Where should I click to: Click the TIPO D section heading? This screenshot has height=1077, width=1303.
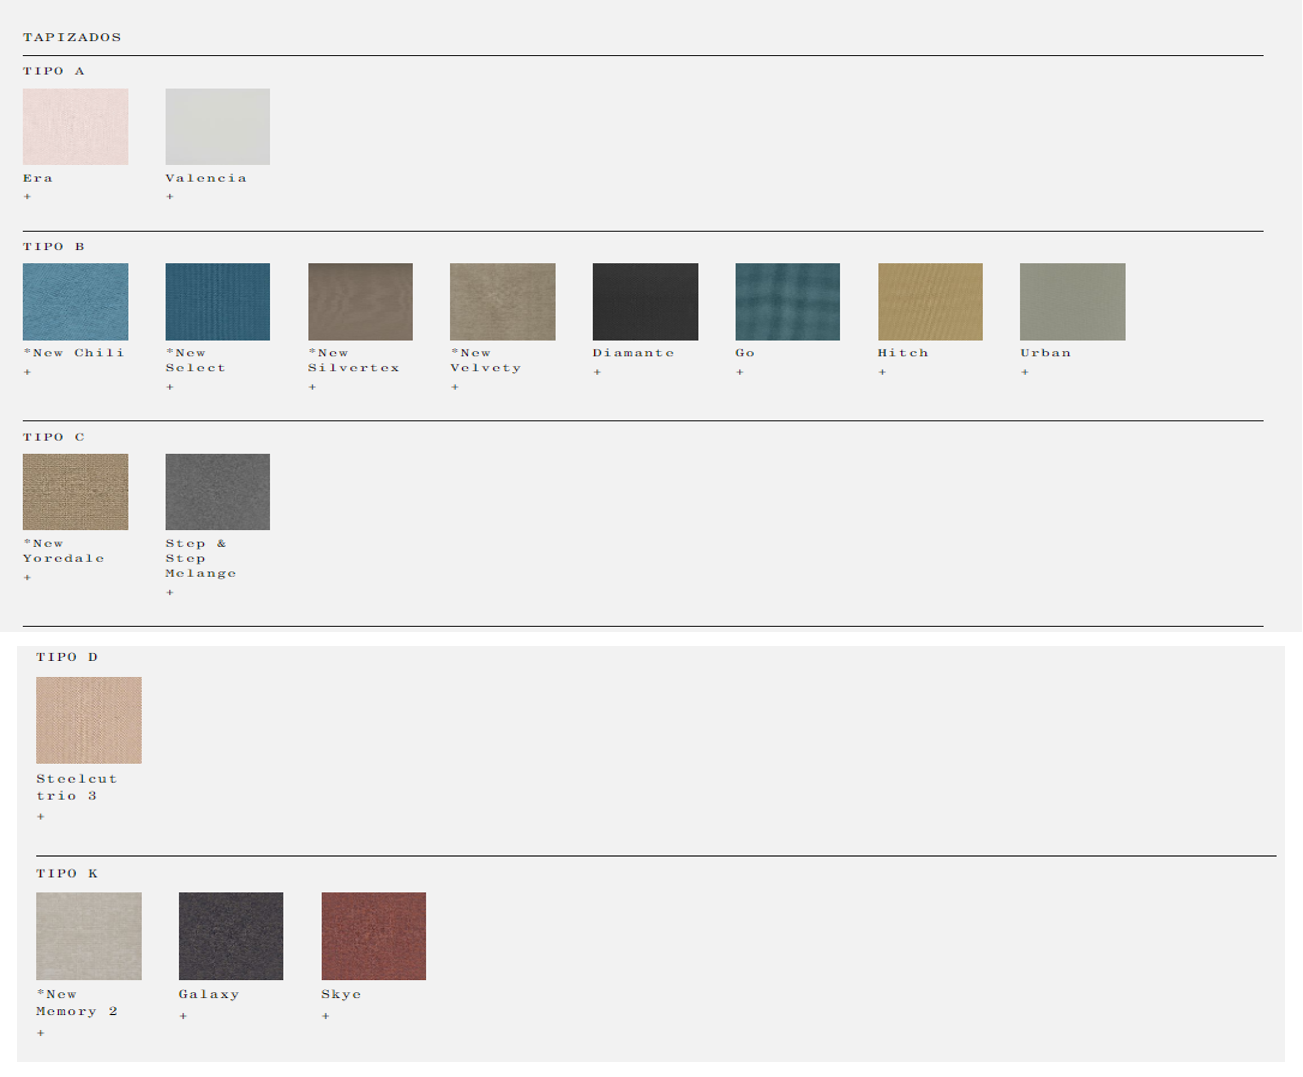pos(67,657)
